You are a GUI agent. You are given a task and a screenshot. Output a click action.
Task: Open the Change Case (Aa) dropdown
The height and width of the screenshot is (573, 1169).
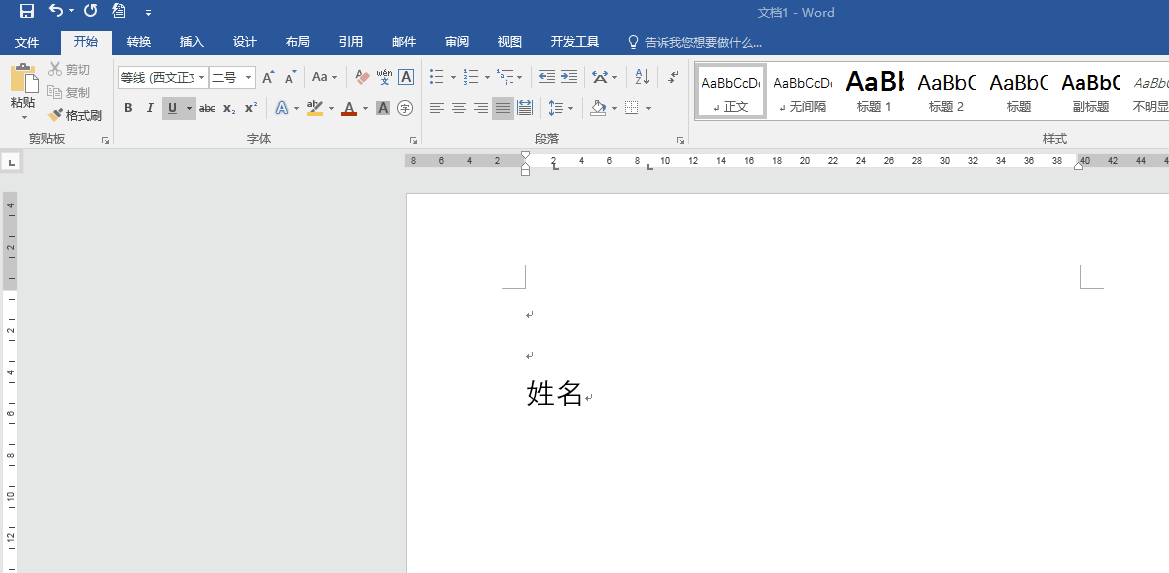click(324, 77)
